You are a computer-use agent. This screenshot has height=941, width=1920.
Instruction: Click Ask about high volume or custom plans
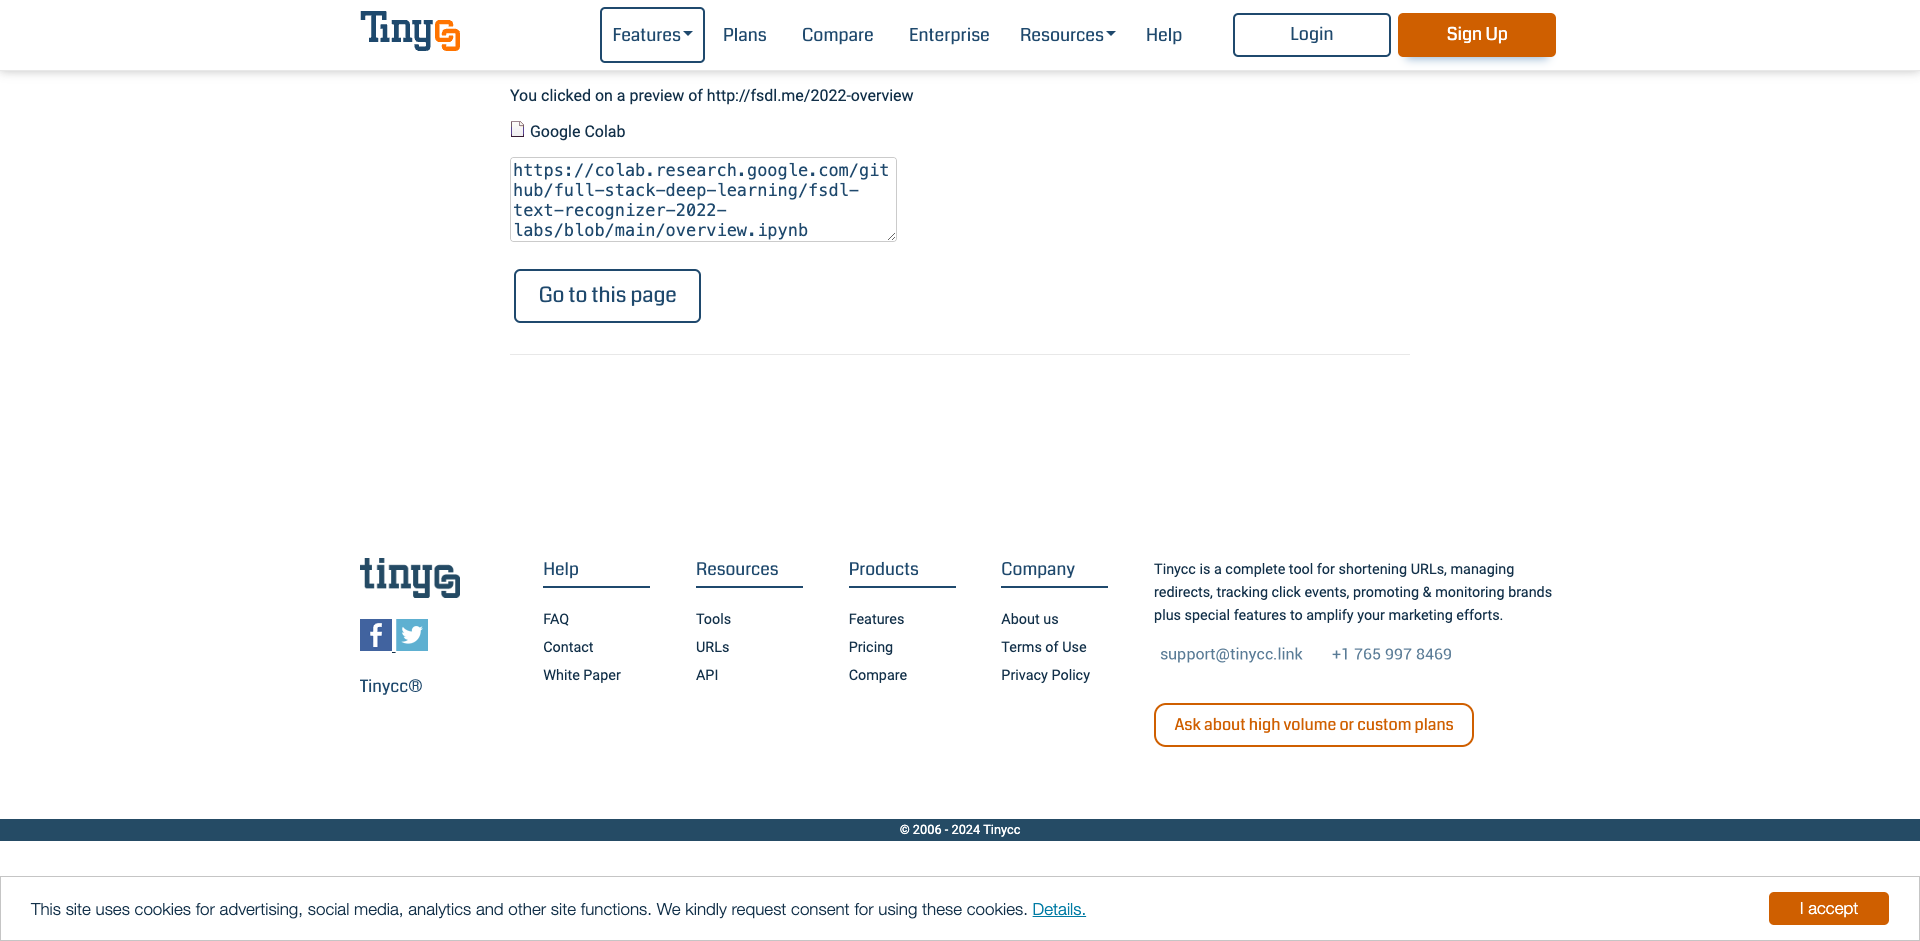1314,725
